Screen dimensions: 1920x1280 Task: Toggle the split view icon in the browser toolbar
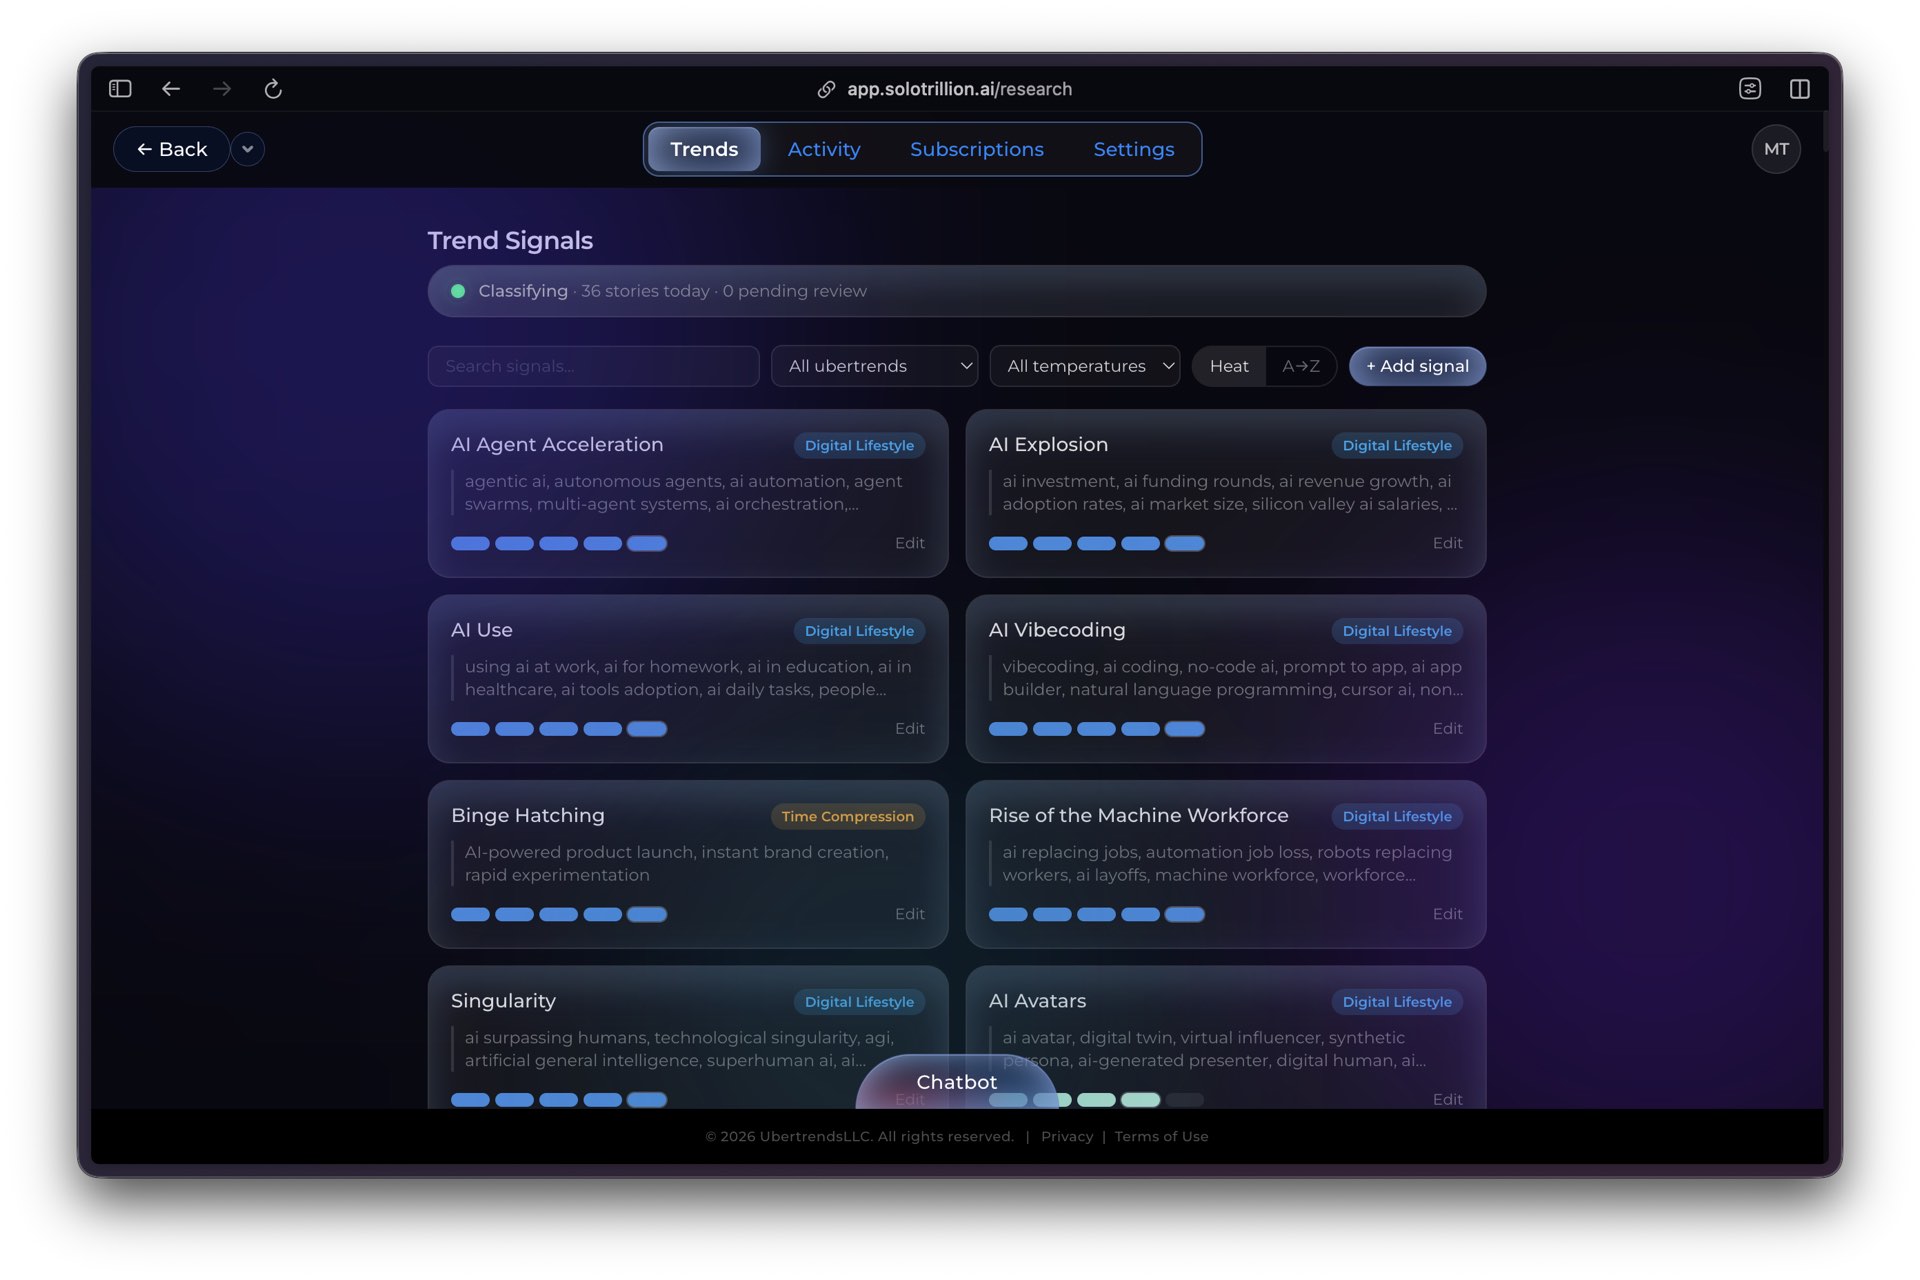(1800, 89)
